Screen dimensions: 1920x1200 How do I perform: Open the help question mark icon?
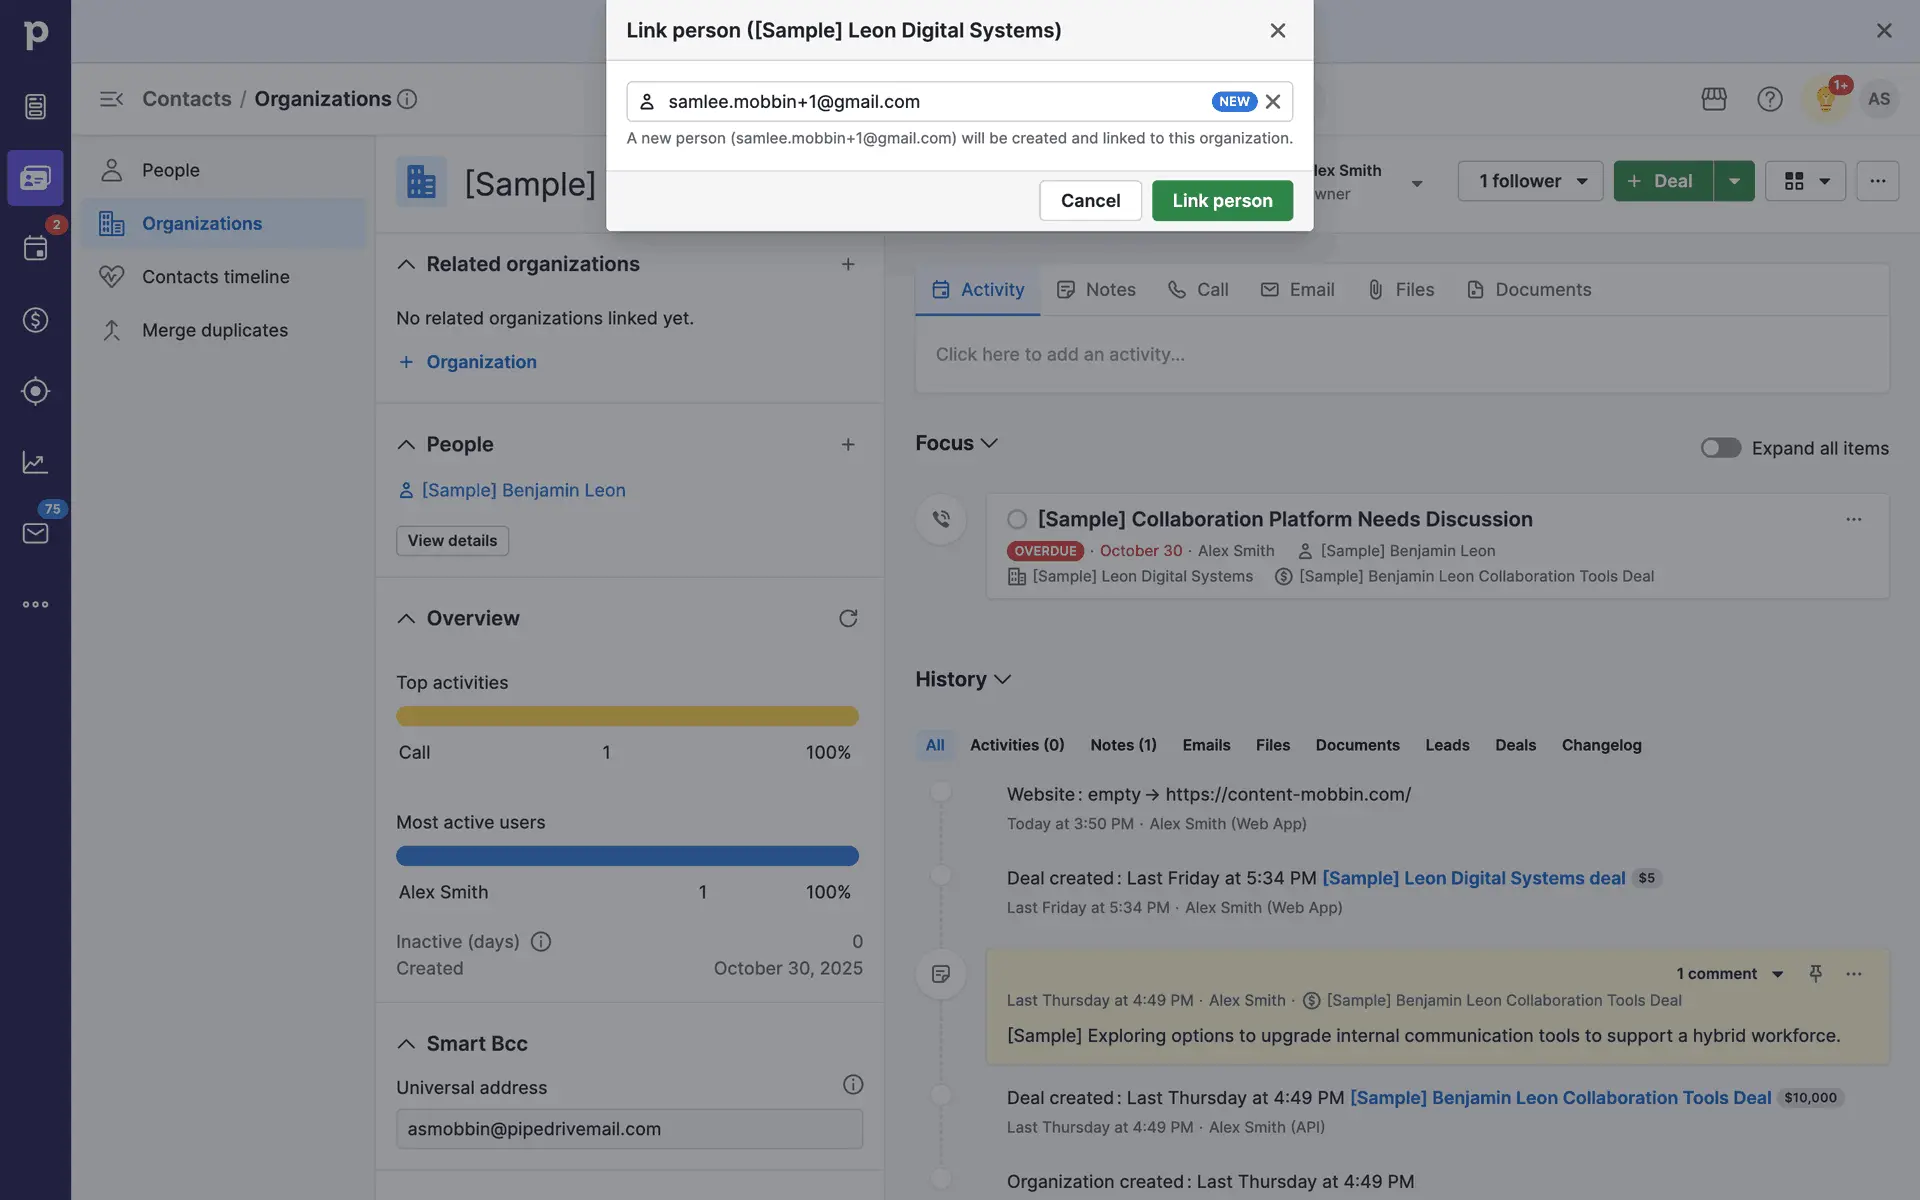(x=1770, y=99)
